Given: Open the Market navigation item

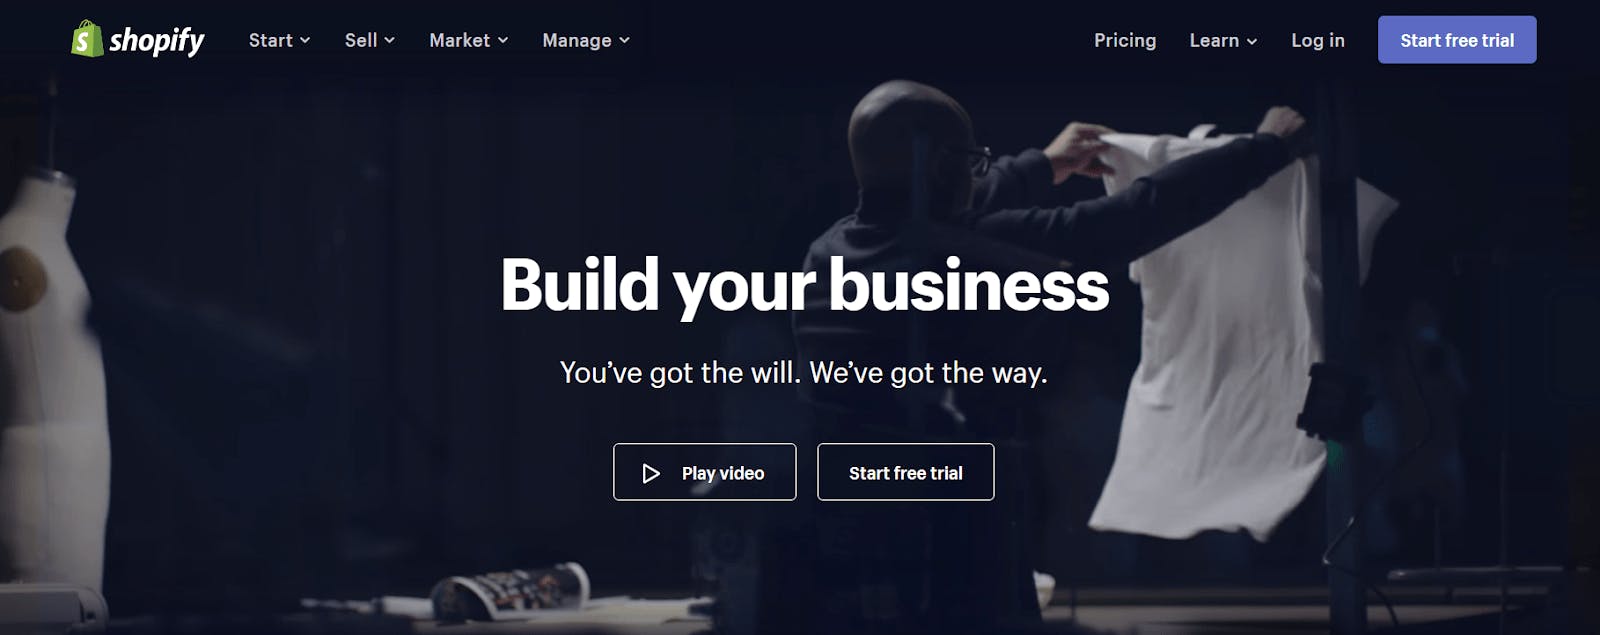Looking at the screenshot, I should coord(460,40).
